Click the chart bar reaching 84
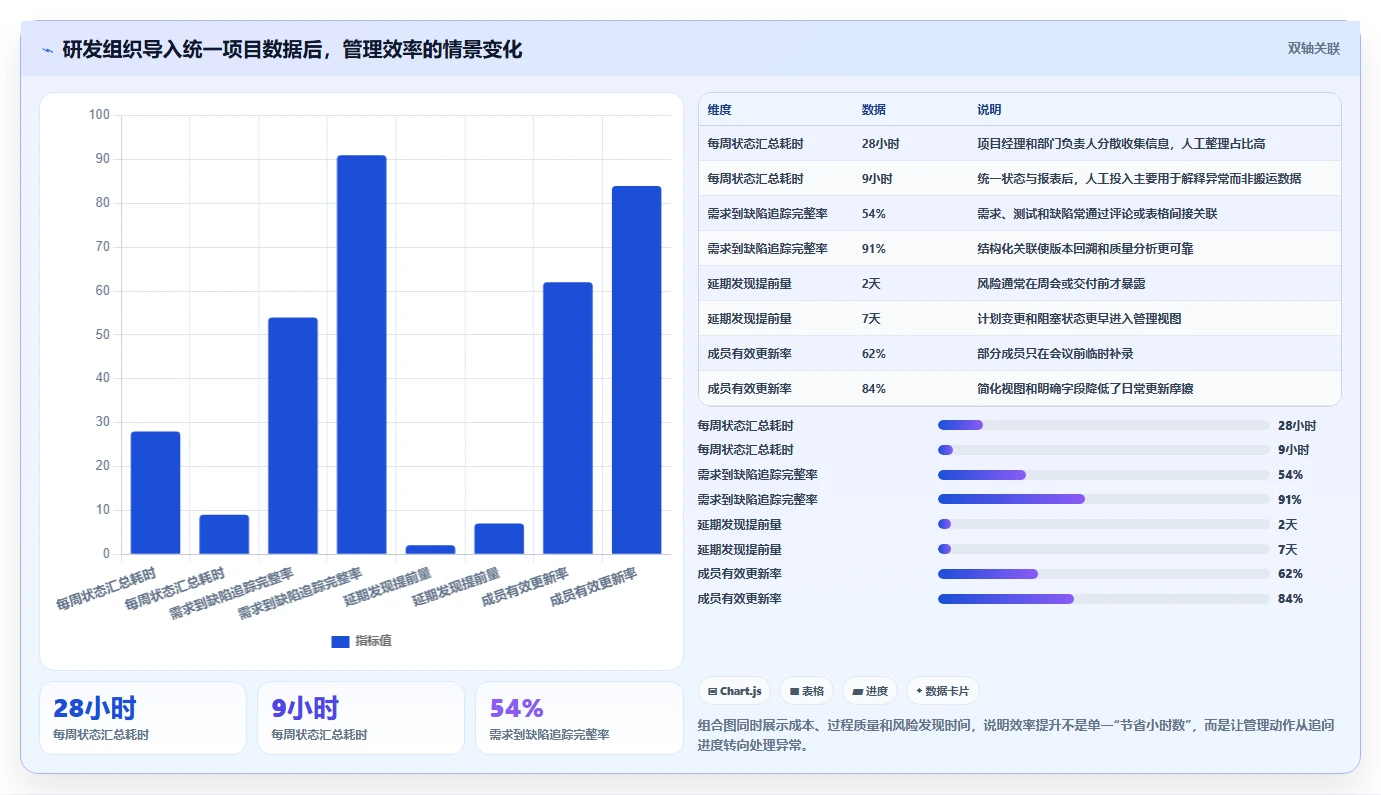This screenshot has width=1381, height=795. pyautogui.click(x=636, y=370)
